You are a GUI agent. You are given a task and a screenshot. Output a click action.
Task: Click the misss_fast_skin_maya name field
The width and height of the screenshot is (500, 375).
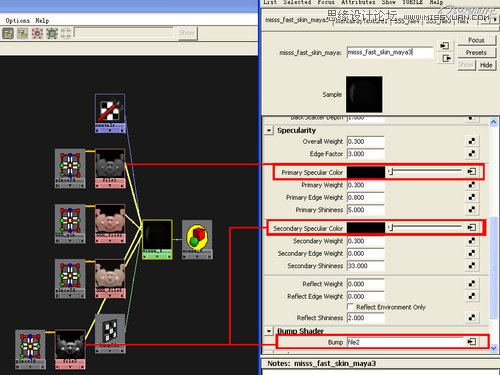click(x=390, y=52)
